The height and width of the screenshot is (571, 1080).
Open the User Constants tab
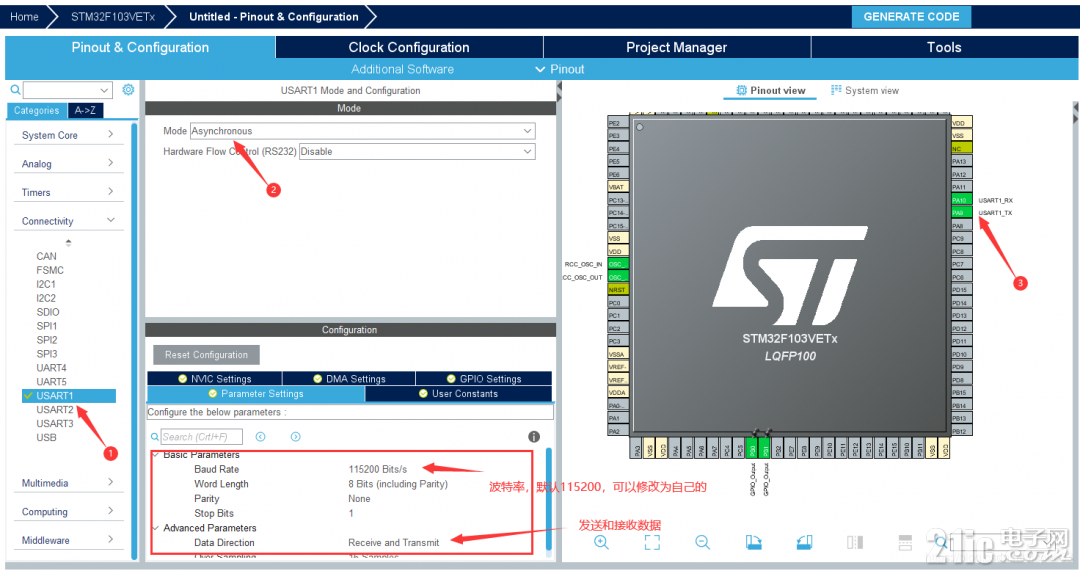coord(458,393)
